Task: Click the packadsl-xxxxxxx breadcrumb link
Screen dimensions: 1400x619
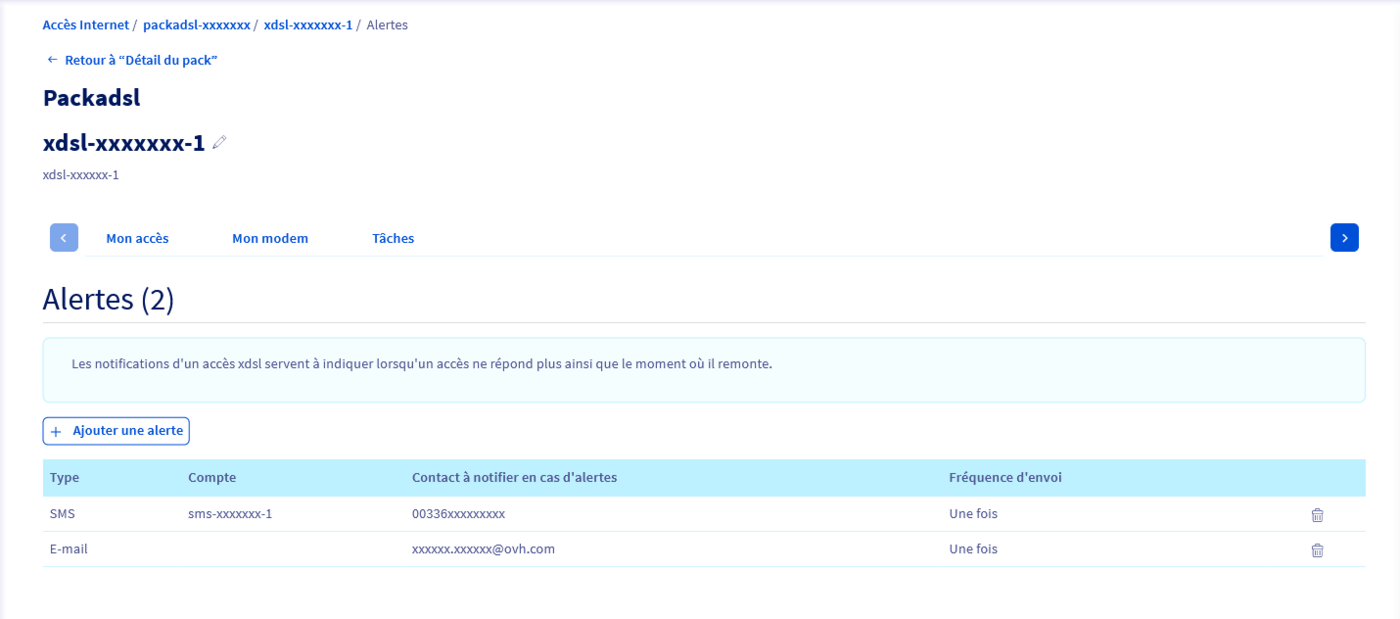Action: [x=196, y=24]
